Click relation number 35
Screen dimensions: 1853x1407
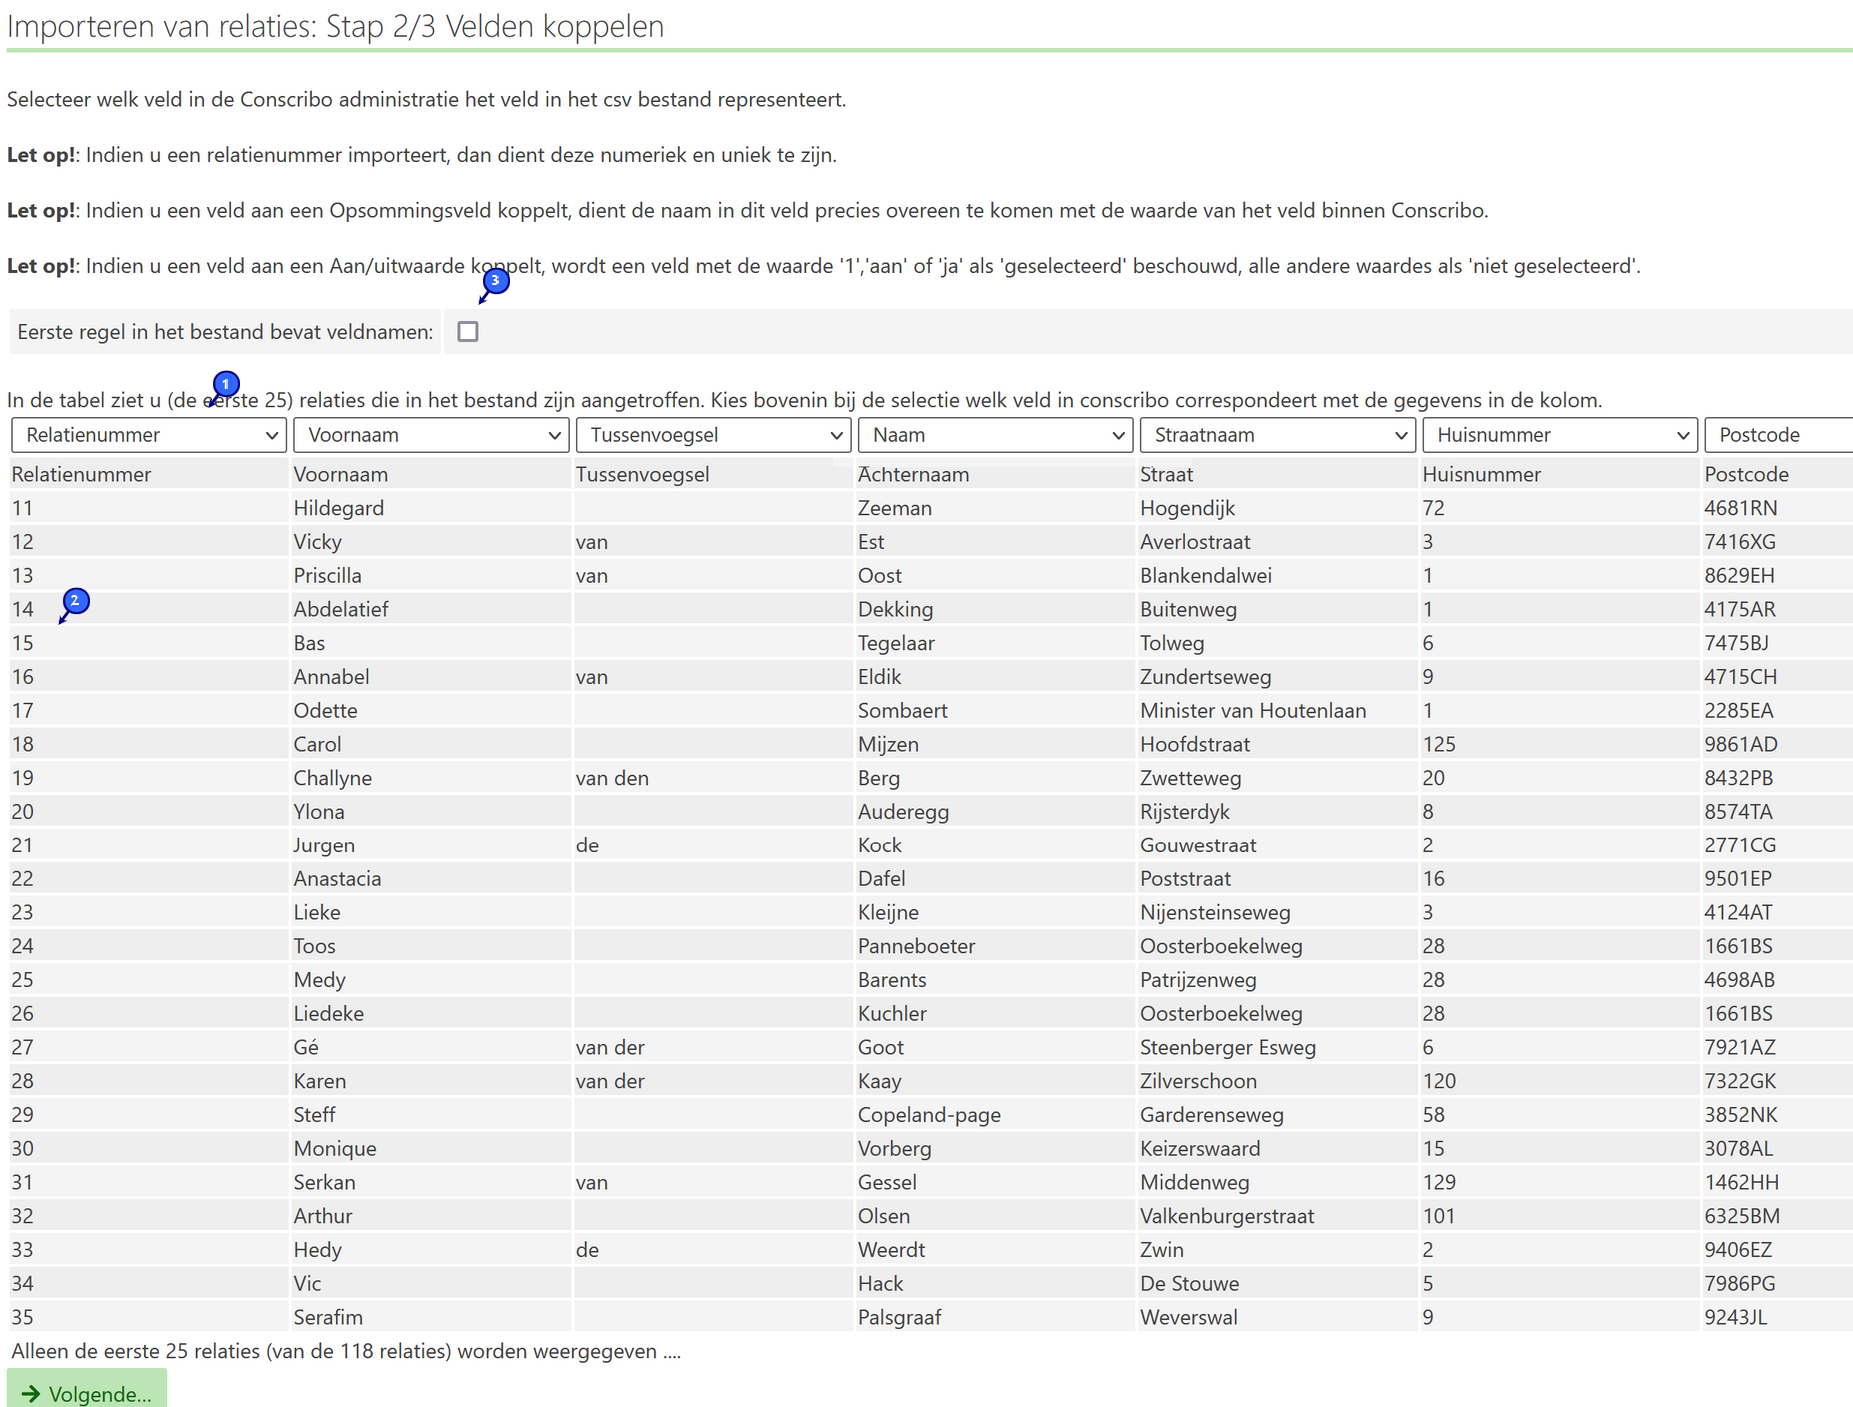tap(22, 1317)
